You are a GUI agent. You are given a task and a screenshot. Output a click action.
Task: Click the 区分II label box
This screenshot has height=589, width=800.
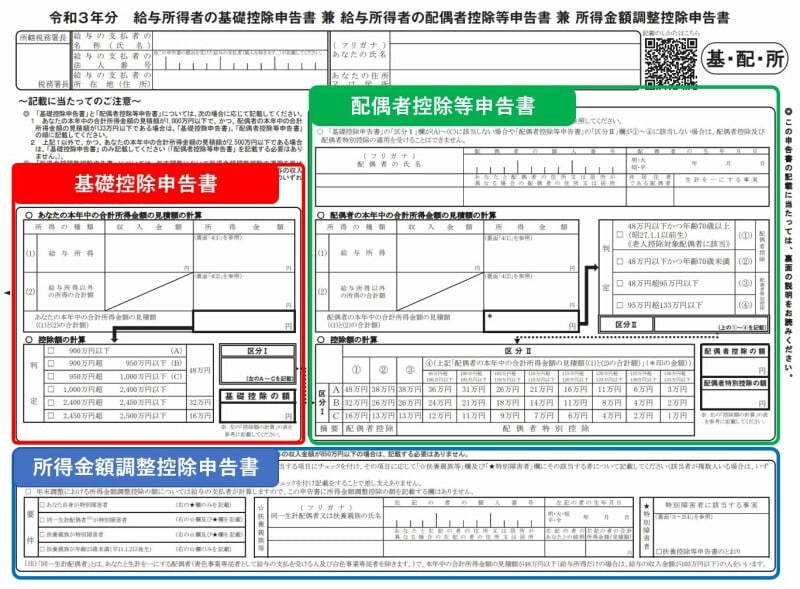(625, 323)
